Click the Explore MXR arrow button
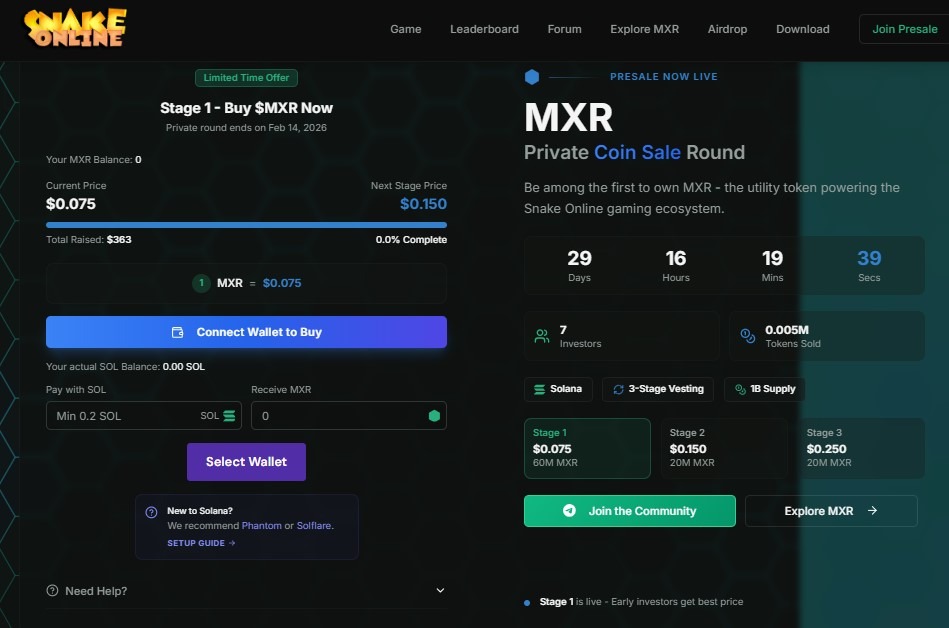The image size is (949, 628). (x=830, y=511)
